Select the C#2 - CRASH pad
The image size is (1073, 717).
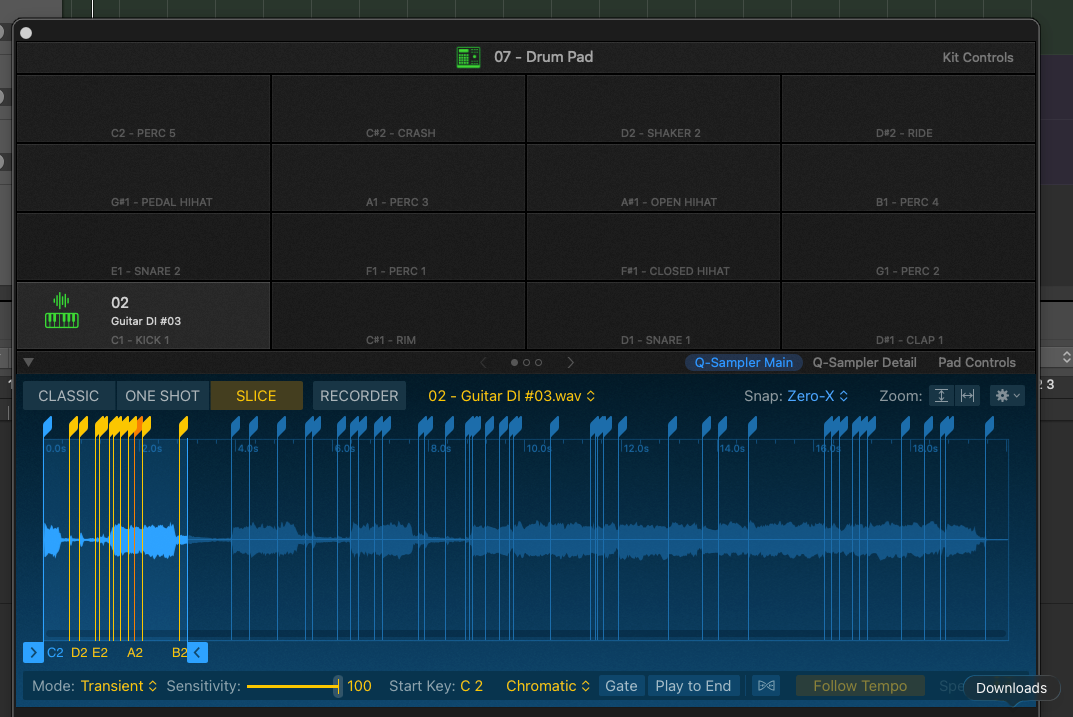tap(399, 109)
